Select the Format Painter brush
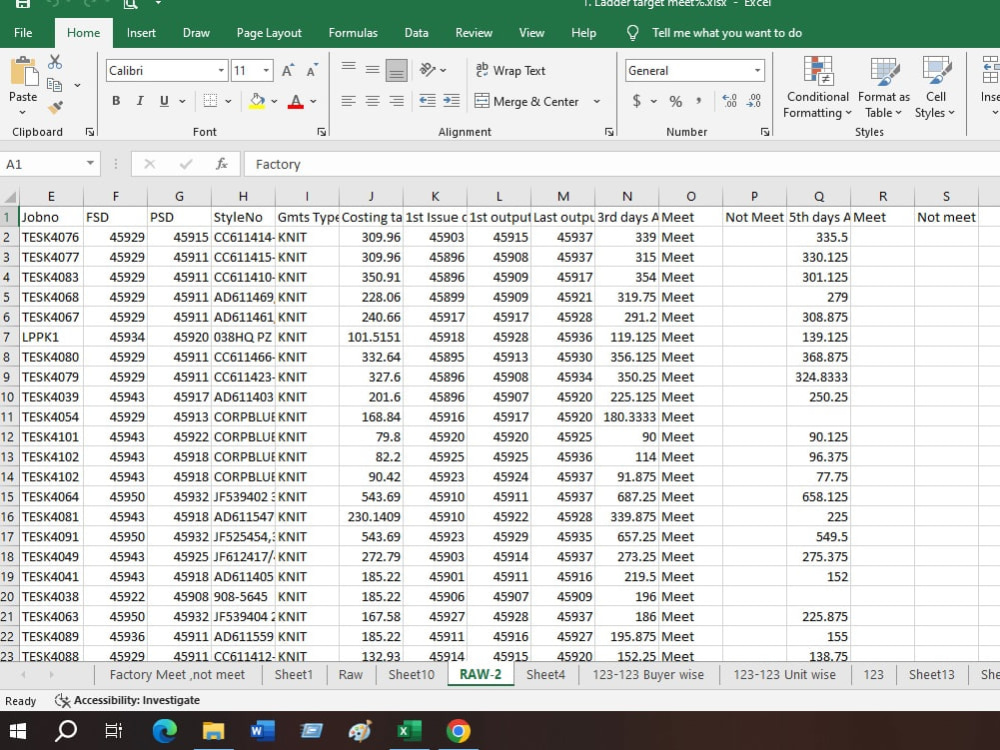Image resolution: width=1000 pixels, height=750 pixels. click(x=55, y=107)
